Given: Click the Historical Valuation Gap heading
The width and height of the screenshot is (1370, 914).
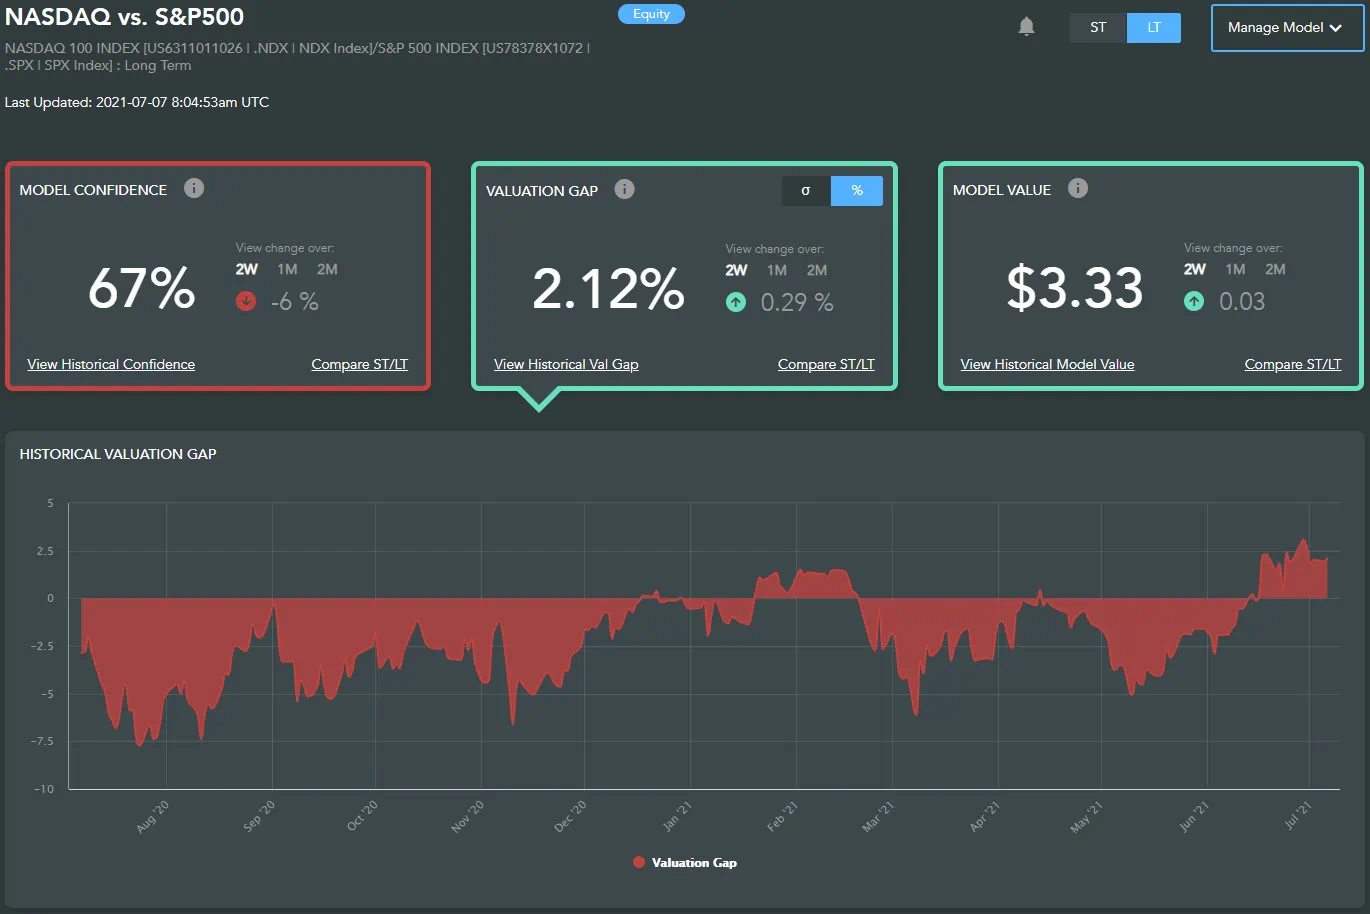Looking at the screenshot, I should point(118,454).
